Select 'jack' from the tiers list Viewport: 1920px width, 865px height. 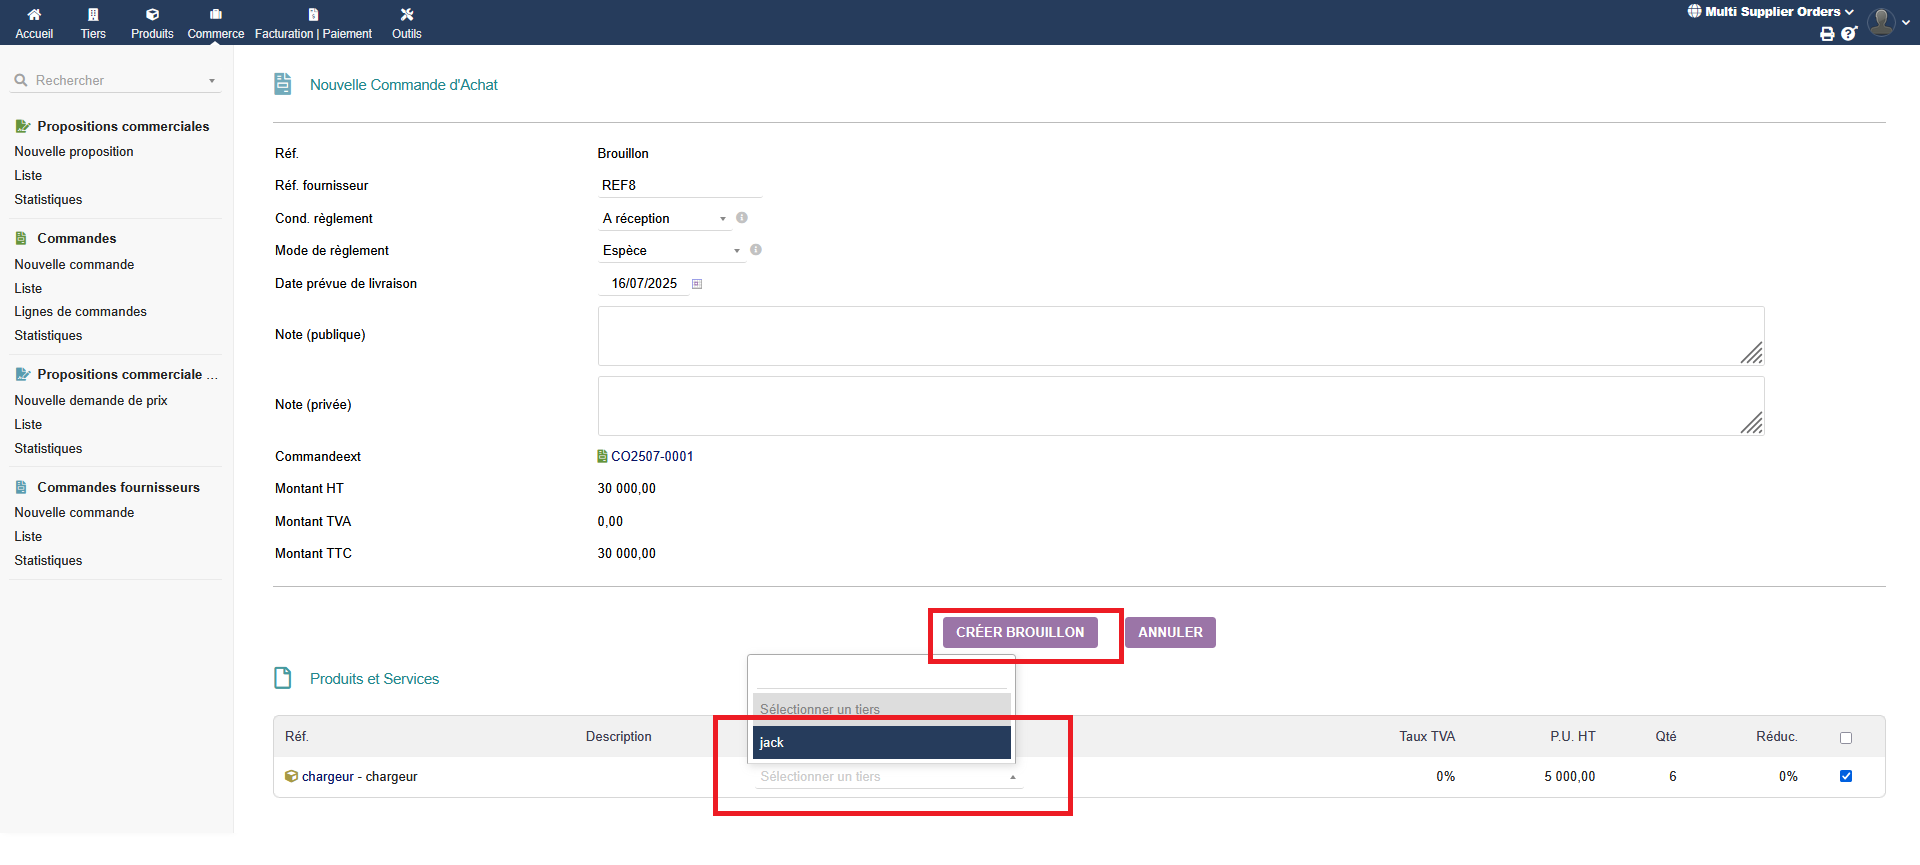pyautogui.click(x=881, y=742)
